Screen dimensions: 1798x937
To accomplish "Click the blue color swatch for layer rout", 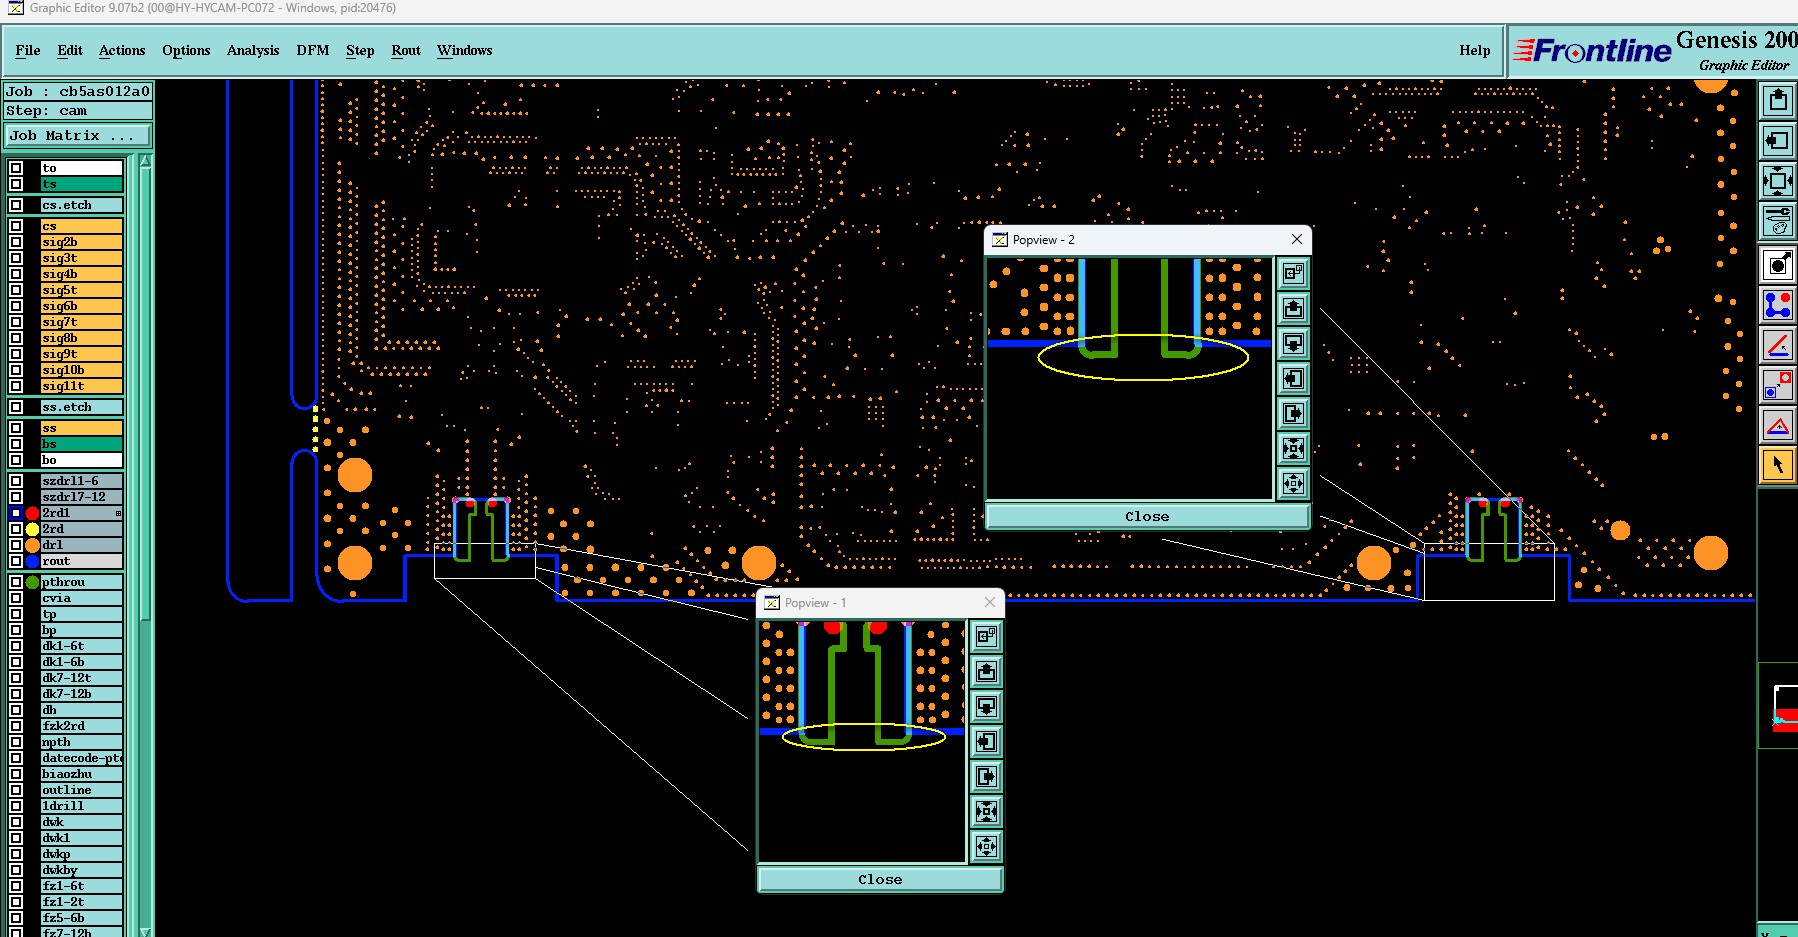I will point(33,561).
